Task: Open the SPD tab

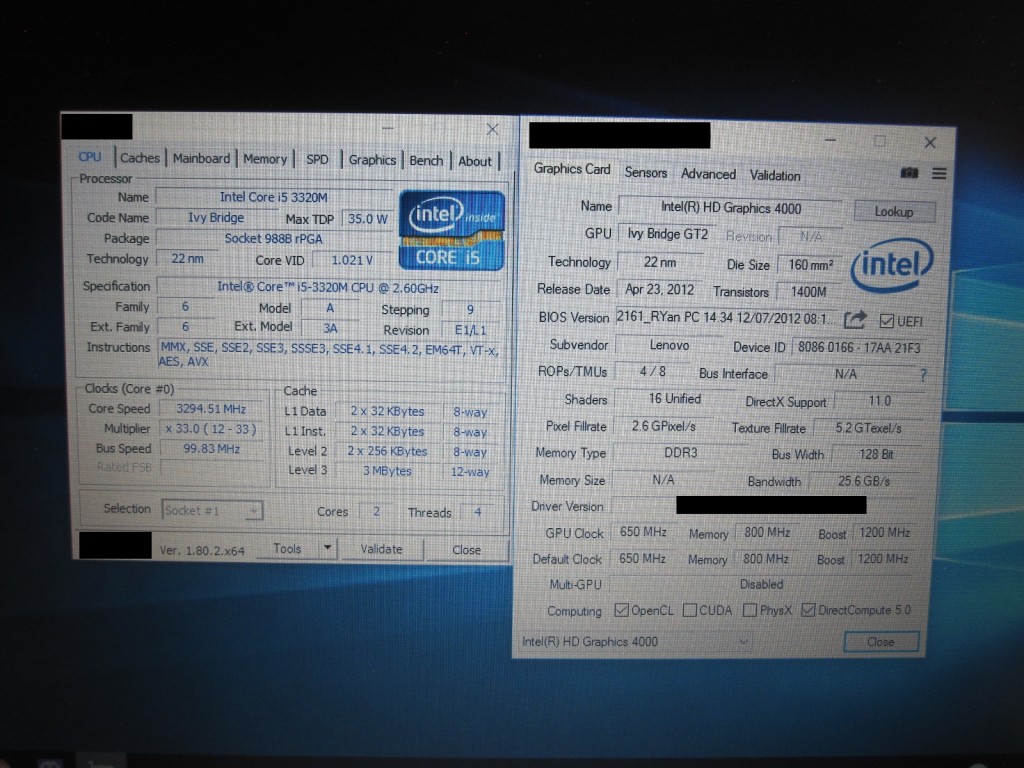Action: pyautogui.click(x=317, y=159)
